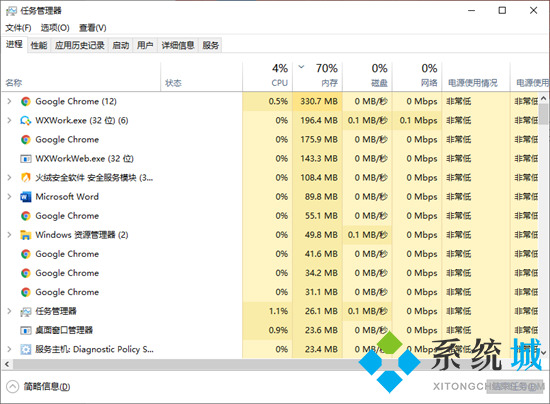Click the sort arrow above 内存 column
The height and width of the screenshot is (404, 550).
pos(301,66)
